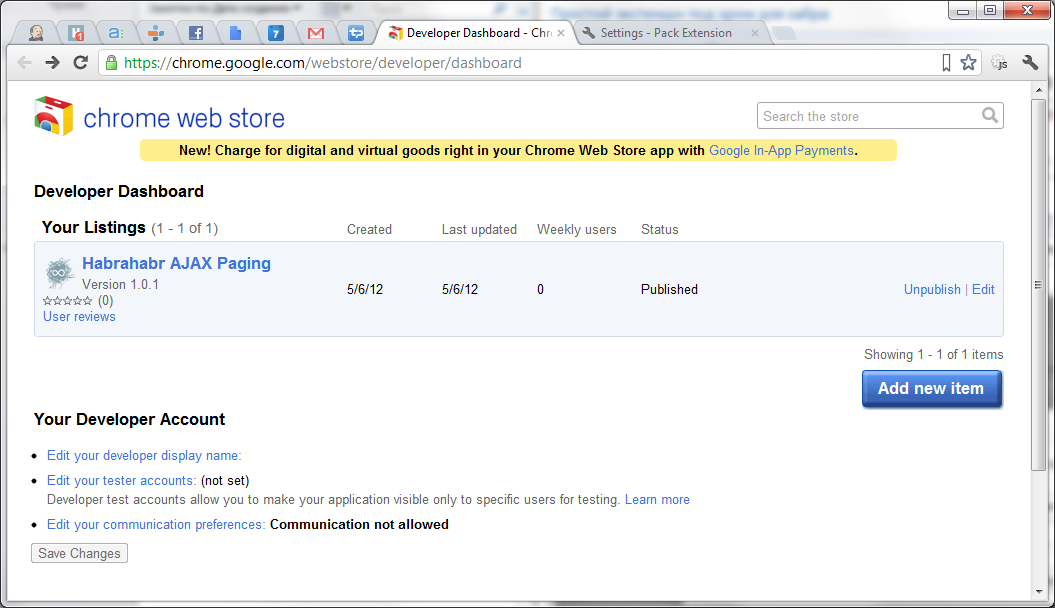1055x608 pixels.
Task: Open the pinned tab with 'a:' icon
Action: (116, 33)
